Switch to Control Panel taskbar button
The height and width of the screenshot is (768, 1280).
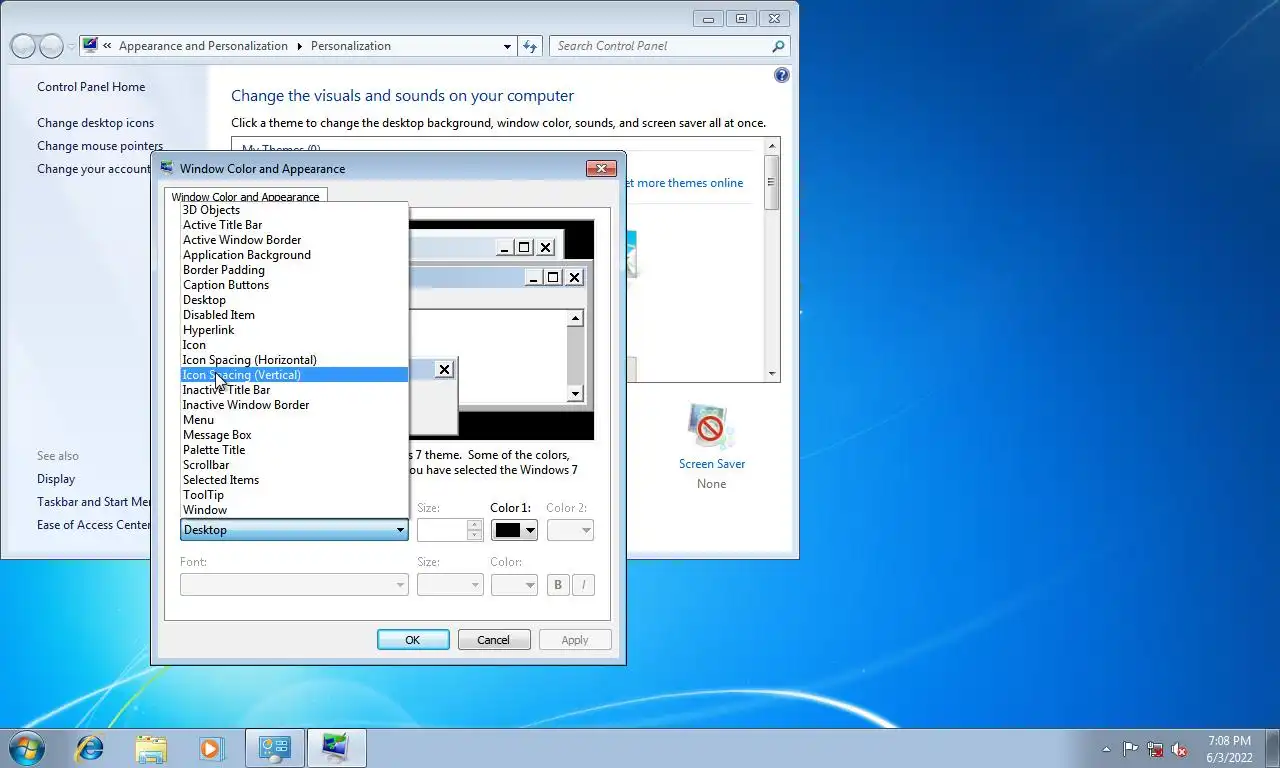coord(274,748)
